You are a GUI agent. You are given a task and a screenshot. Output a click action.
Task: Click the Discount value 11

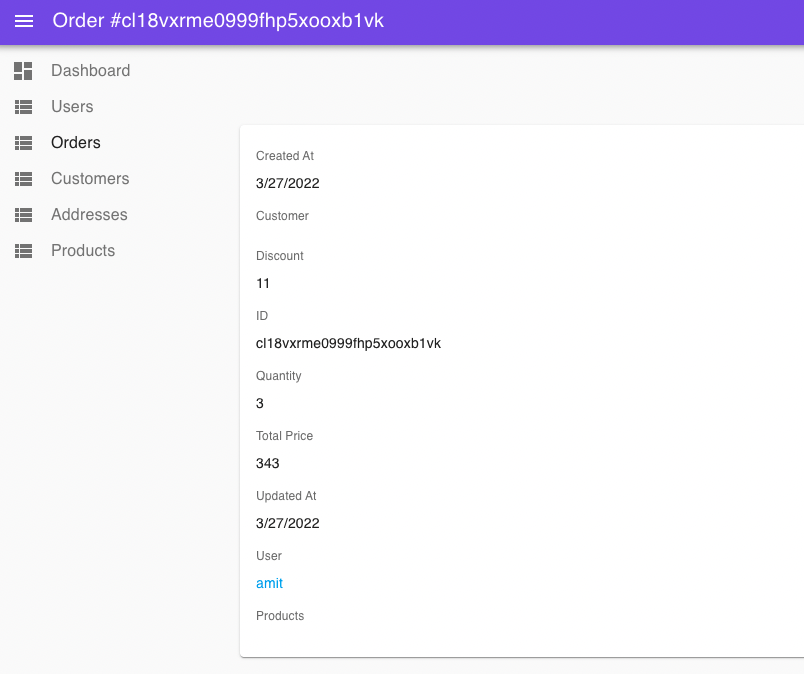[263, 283]
